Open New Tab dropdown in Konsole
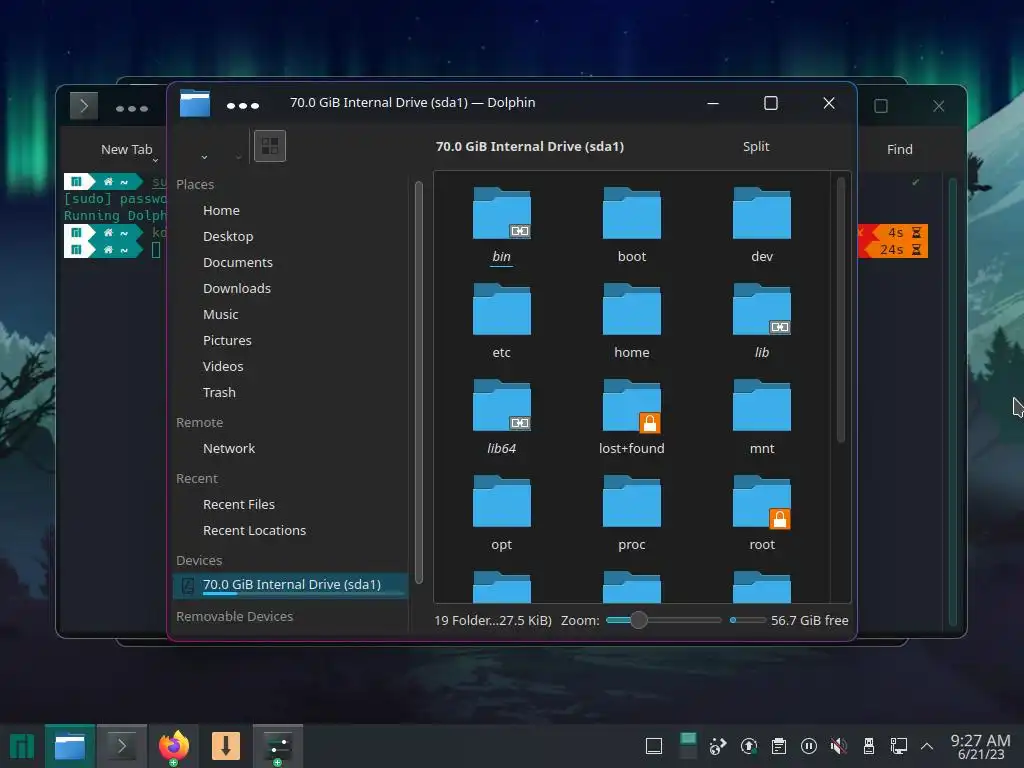Viewport: 1024px width, 768px height. point(155,161)
